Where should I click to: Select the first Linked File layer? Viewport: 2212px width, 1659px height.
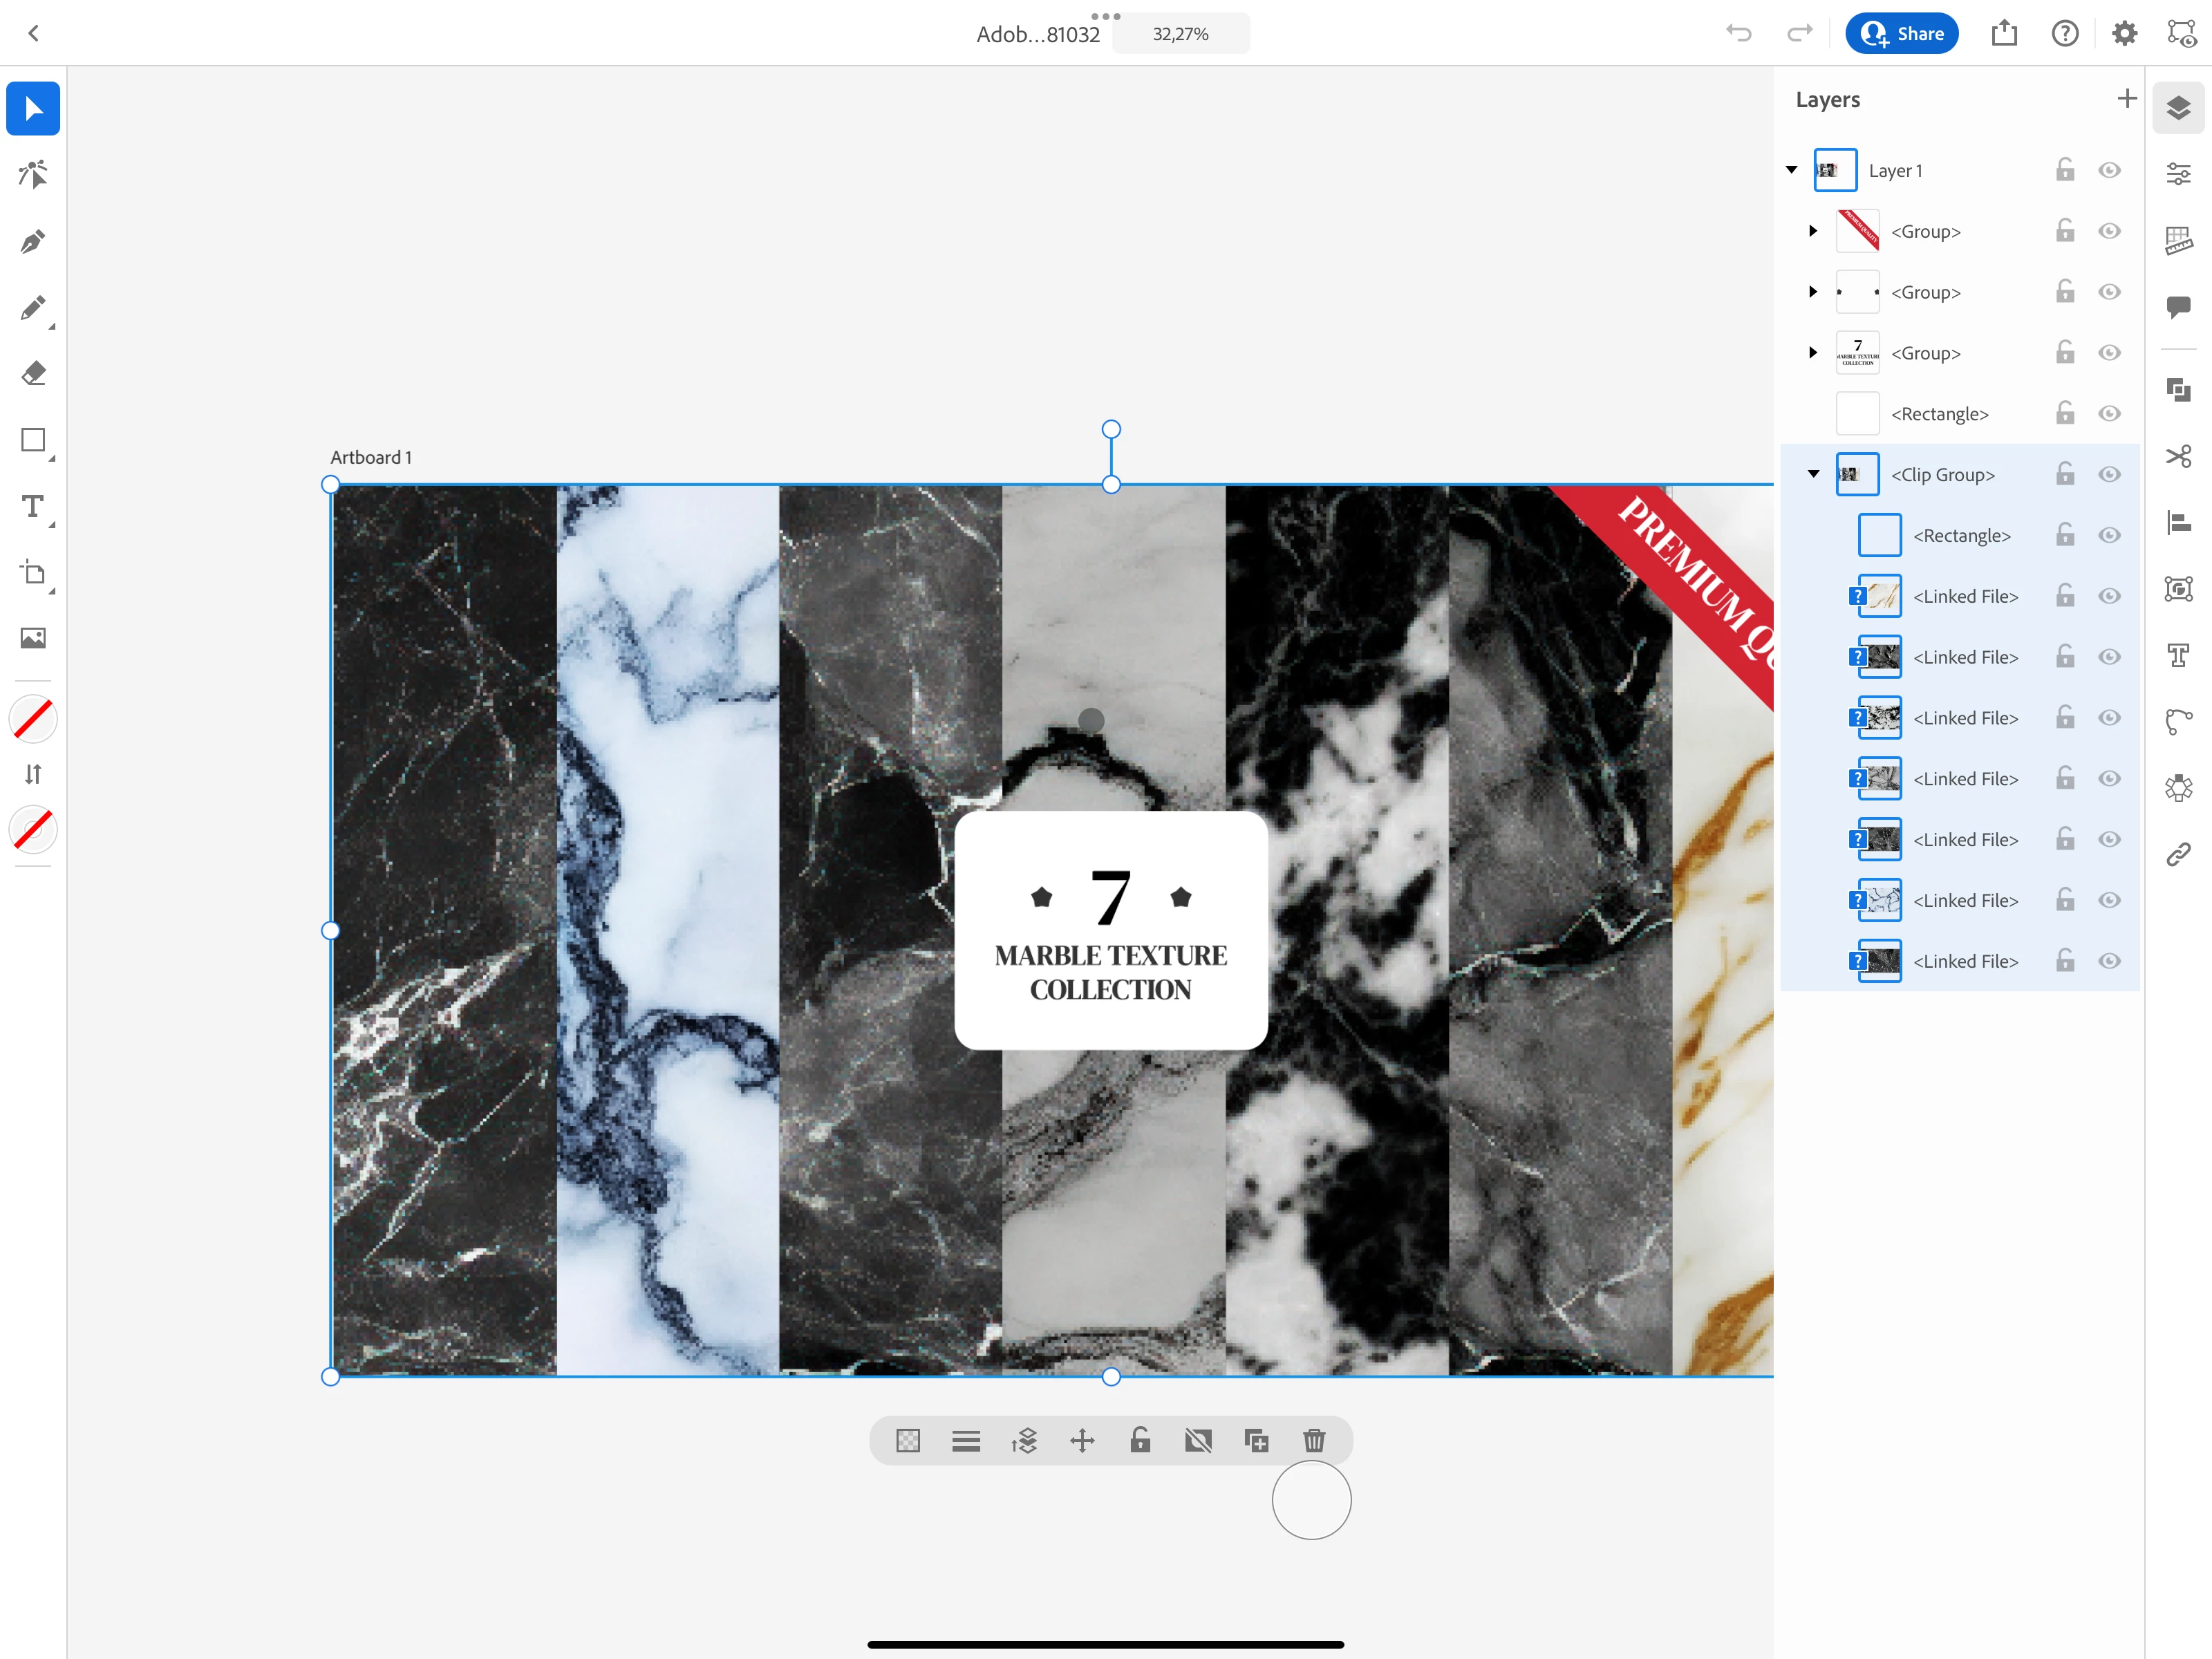pos(1965,596)
